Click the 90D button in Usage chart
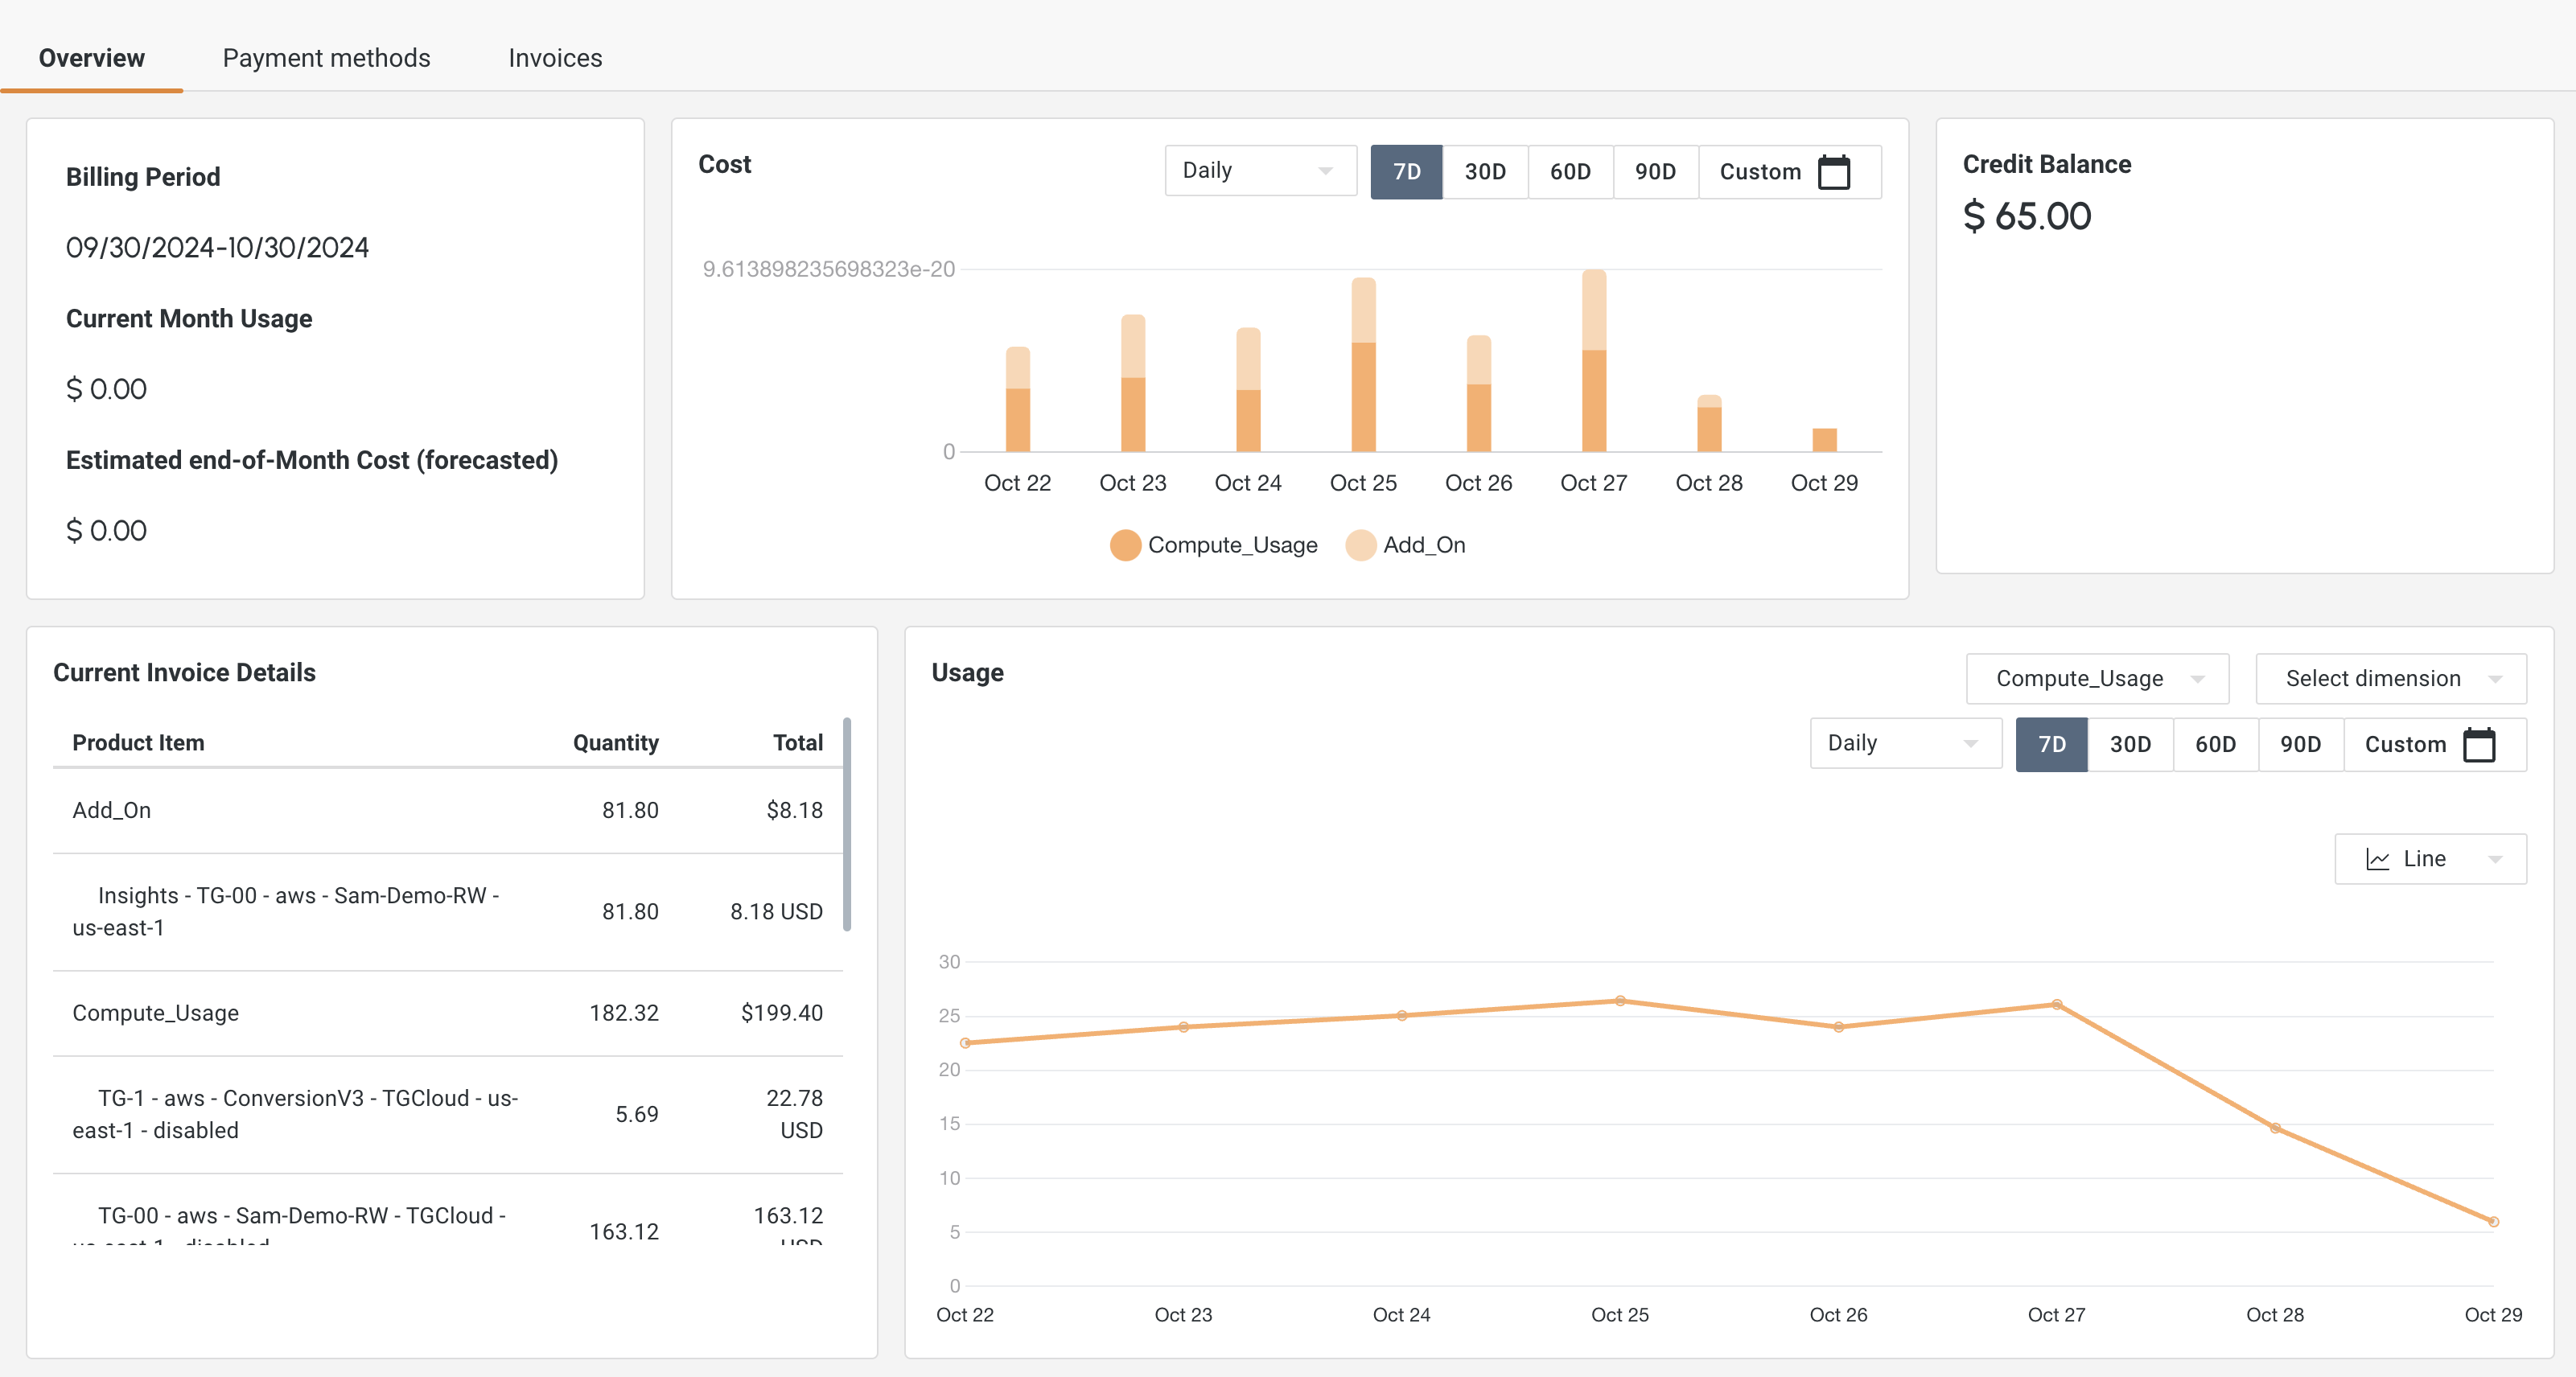The width and height of the screenshot is (2576, 1377). [x=2298, y=745]
